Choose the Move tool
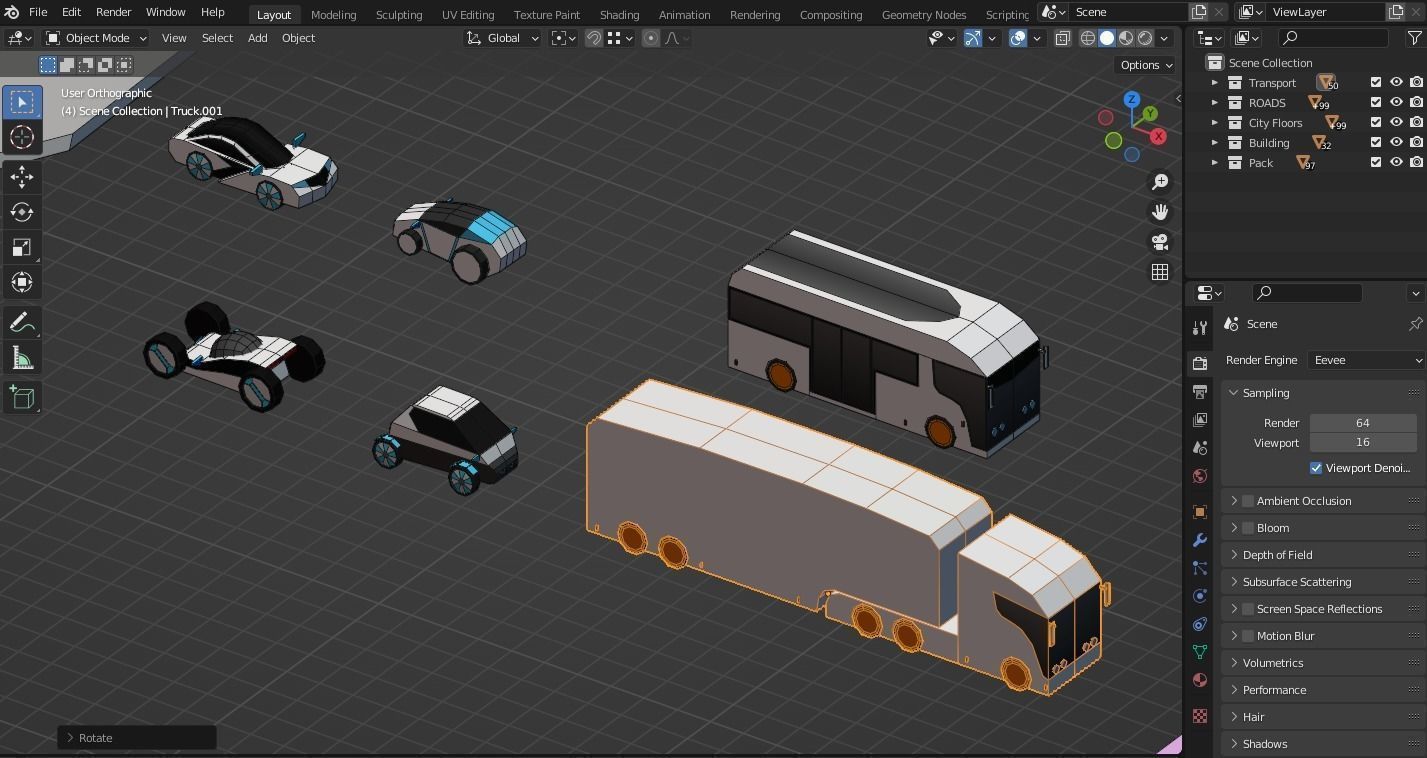 [22, 177]
